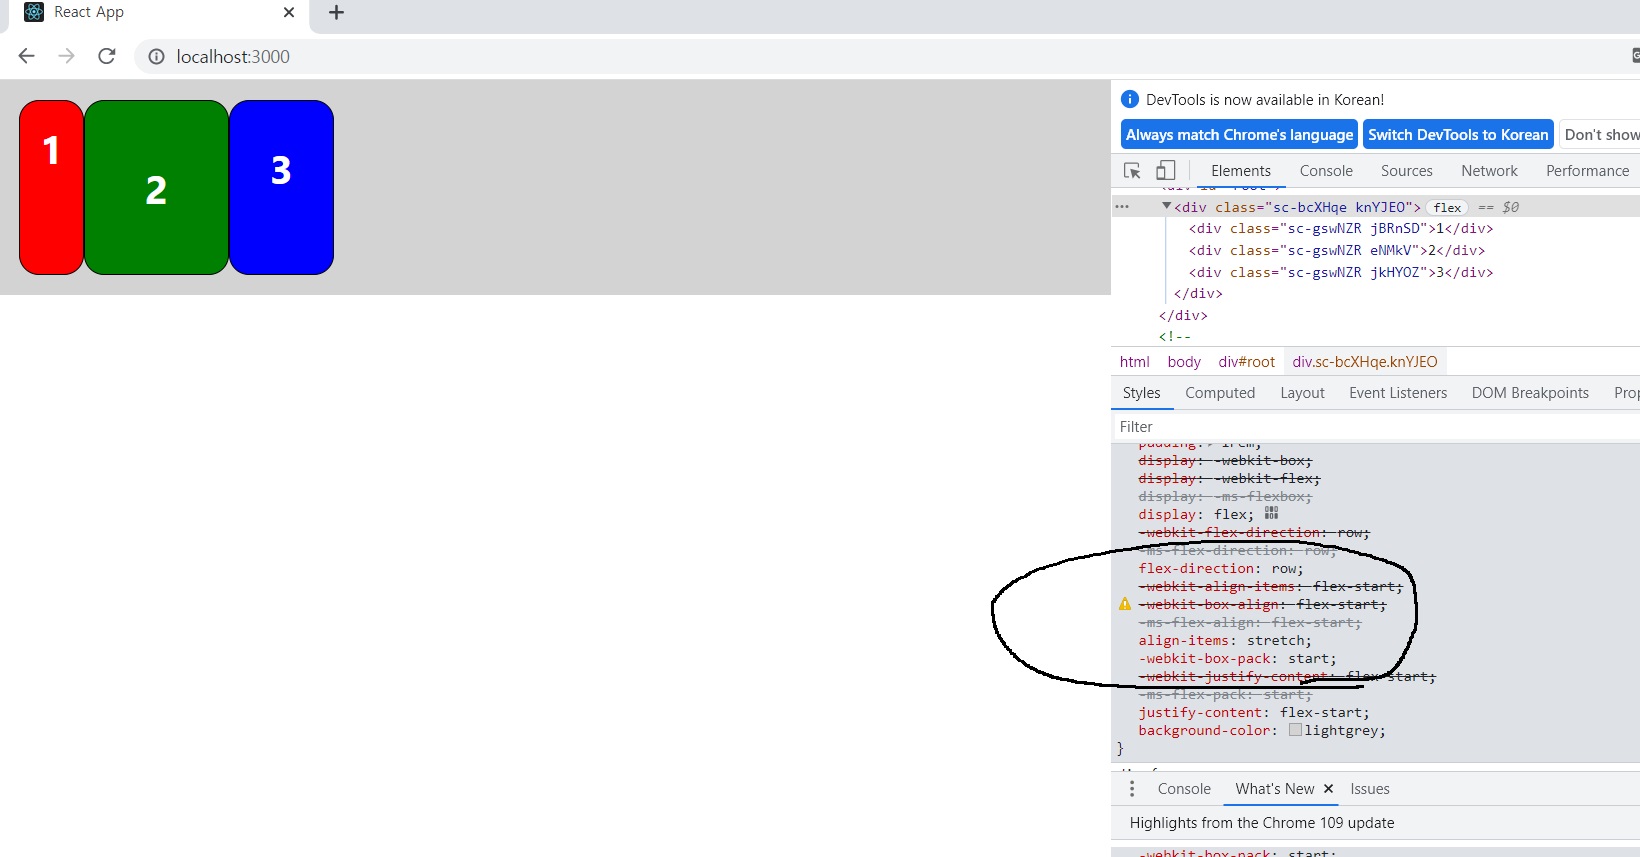This screenshot has height=857, width=1640.
Task: Click the warning icon beside -webkit-box-align
Action: [x=1125, y=604]
